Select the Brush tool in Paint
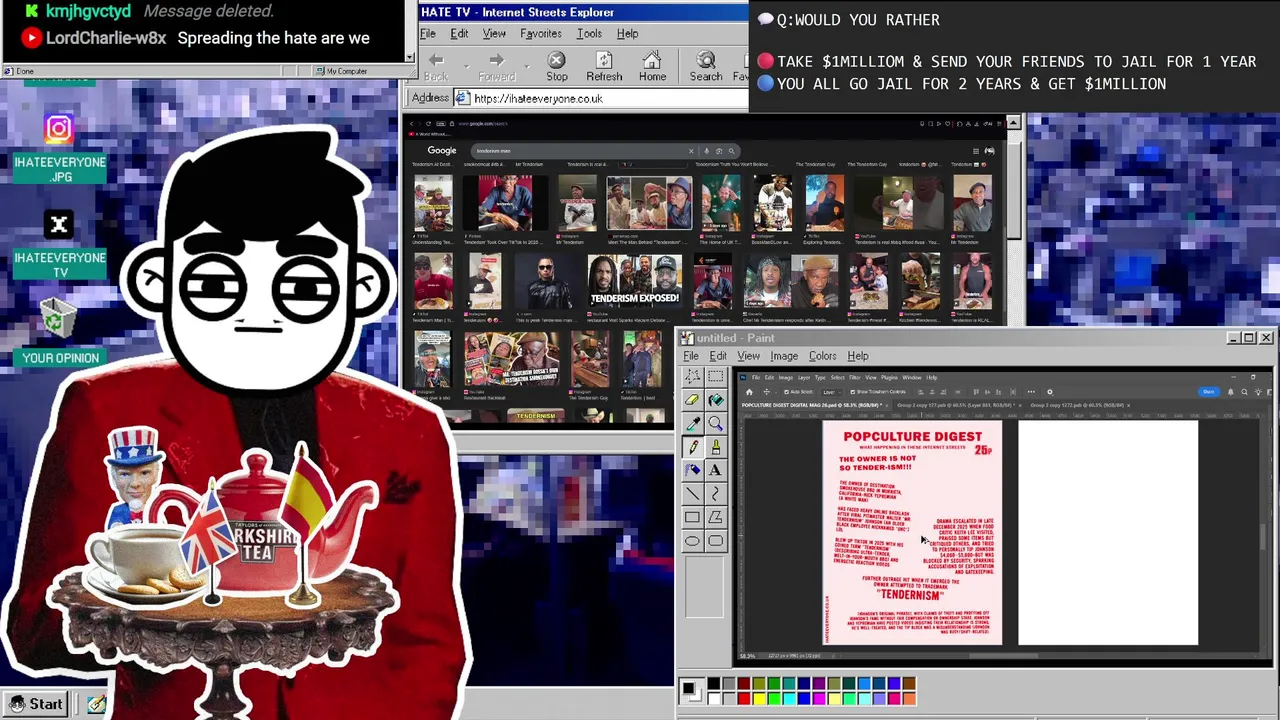 point(715,446)
